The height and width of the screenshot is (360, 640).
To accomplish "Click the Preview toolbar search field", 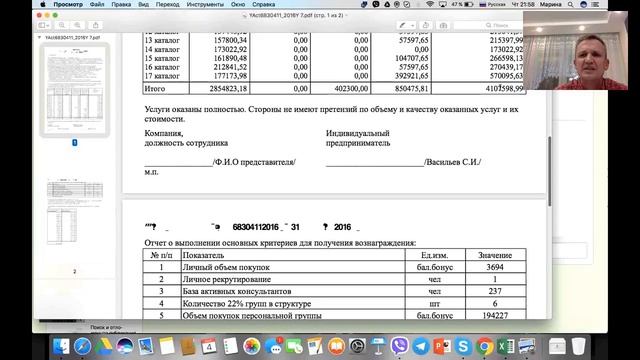I will (488, 25).
